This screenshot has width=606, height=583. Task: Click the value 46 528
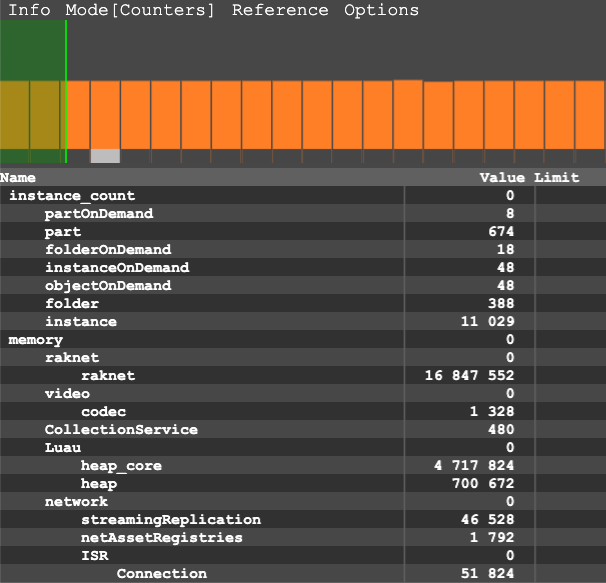(488, 519)
